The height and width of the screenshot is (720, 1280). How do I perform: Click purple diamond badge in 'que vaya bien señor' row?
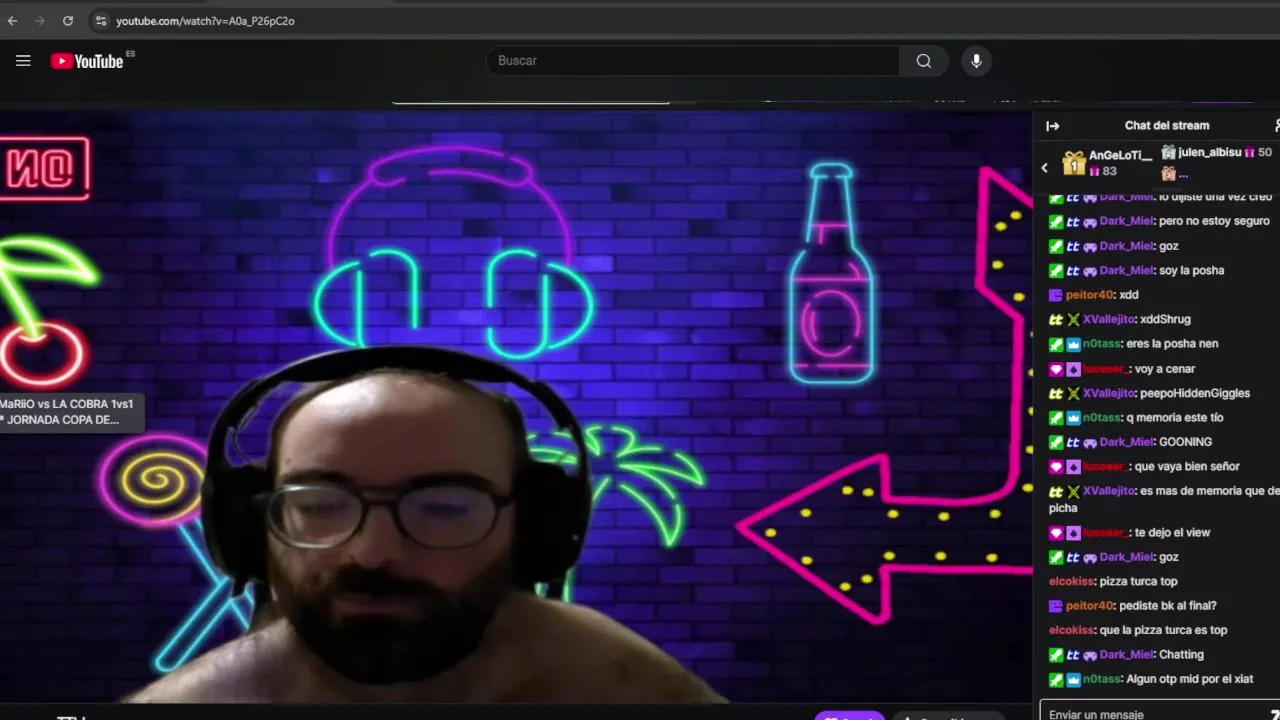(1073, 467)
